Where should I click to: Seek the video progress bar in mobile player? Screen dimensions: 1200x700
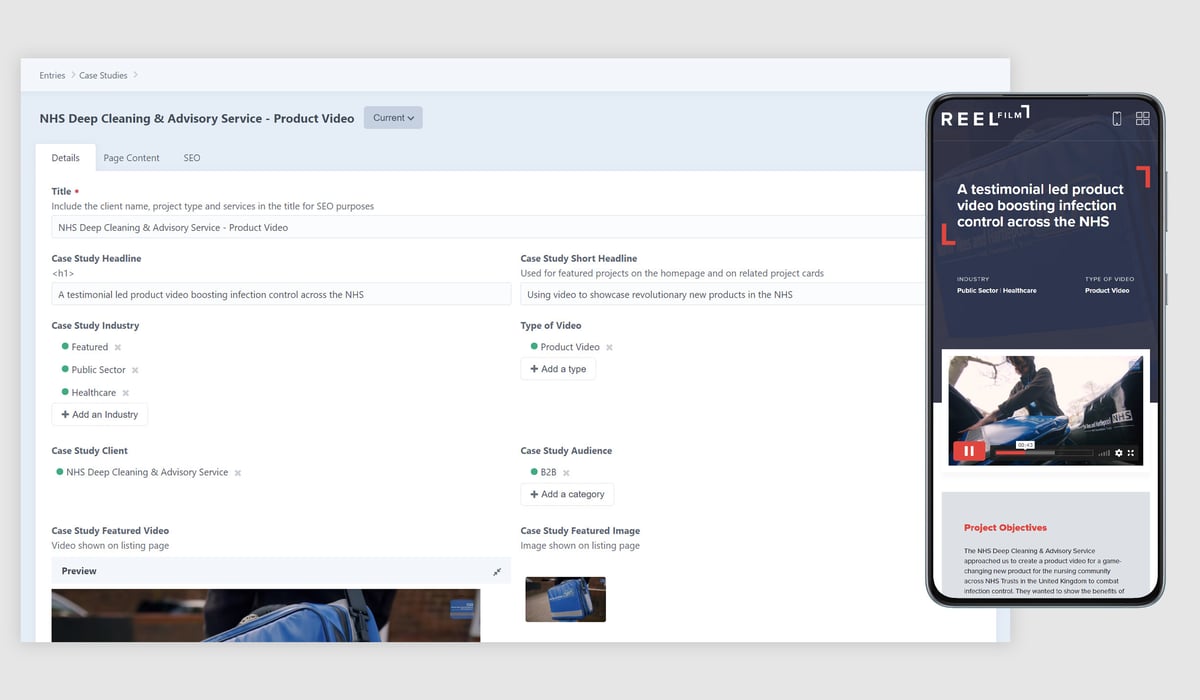coord(1043,453)
